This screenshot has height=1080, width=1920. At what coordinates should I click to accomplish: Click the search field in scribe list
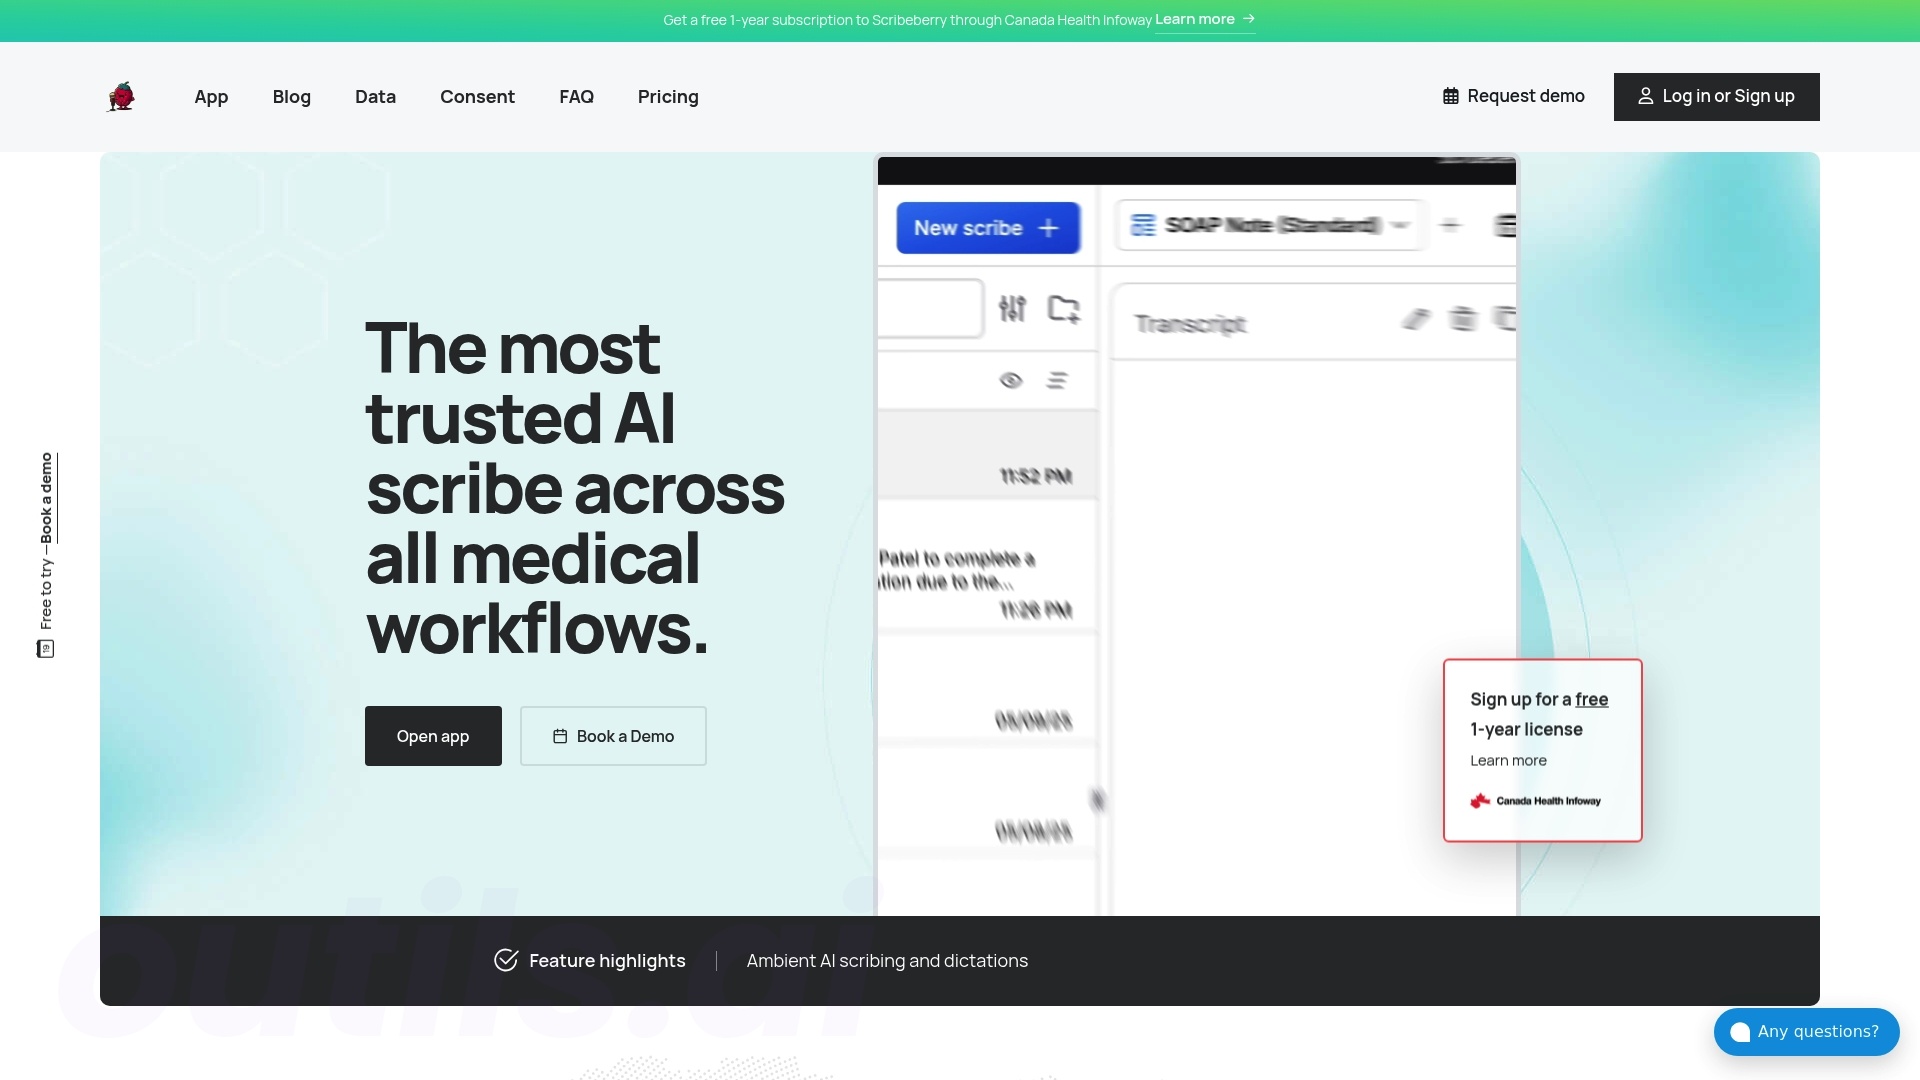[928, 309]
